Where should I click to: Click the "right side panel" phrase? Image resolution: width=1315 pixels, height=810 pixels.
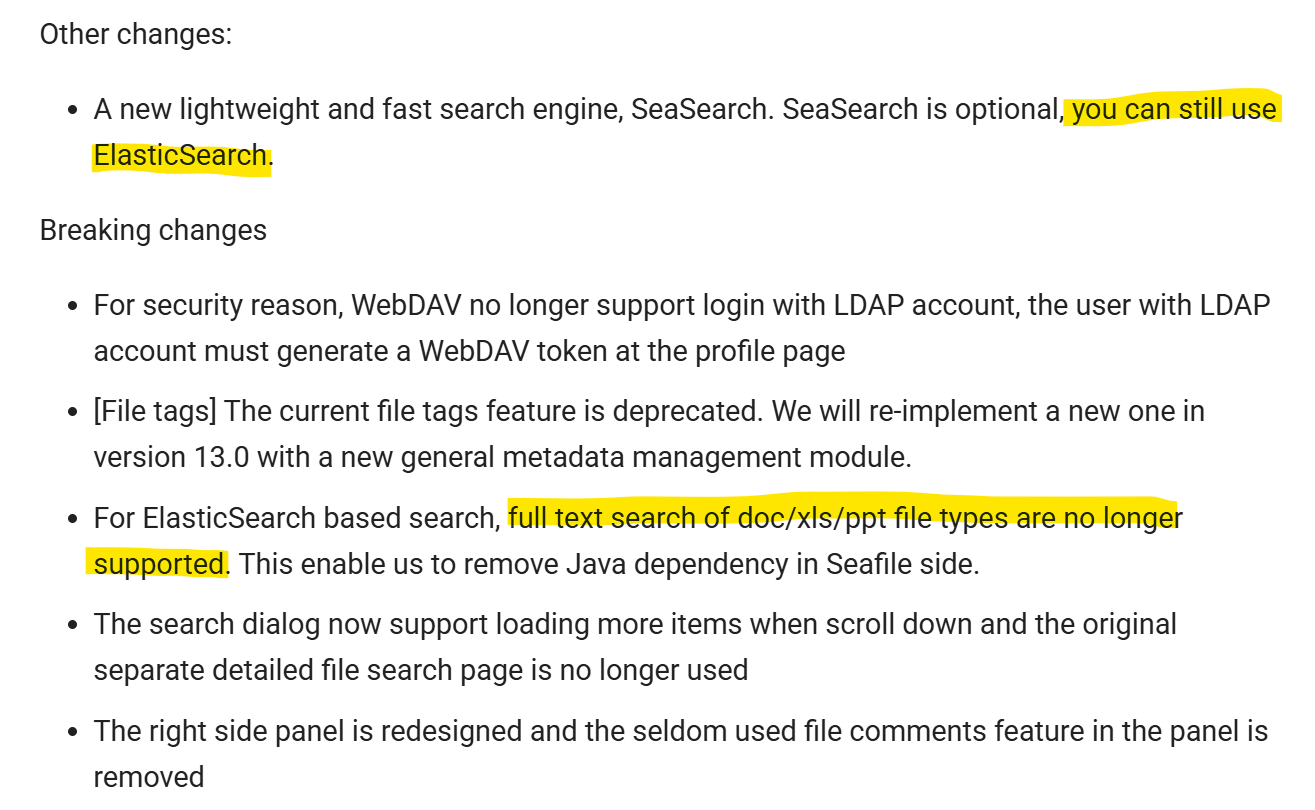pos(244,731)
